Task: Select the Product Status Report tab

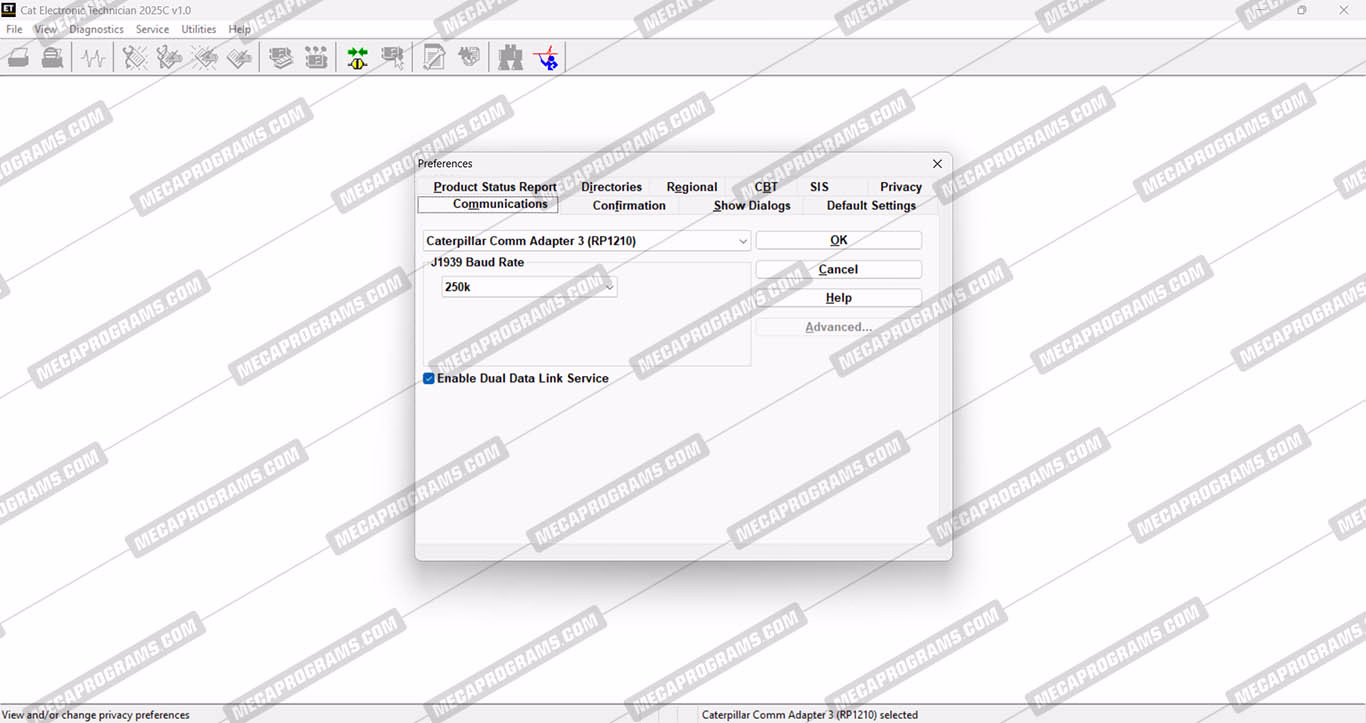Action: (x=495, y=187)
